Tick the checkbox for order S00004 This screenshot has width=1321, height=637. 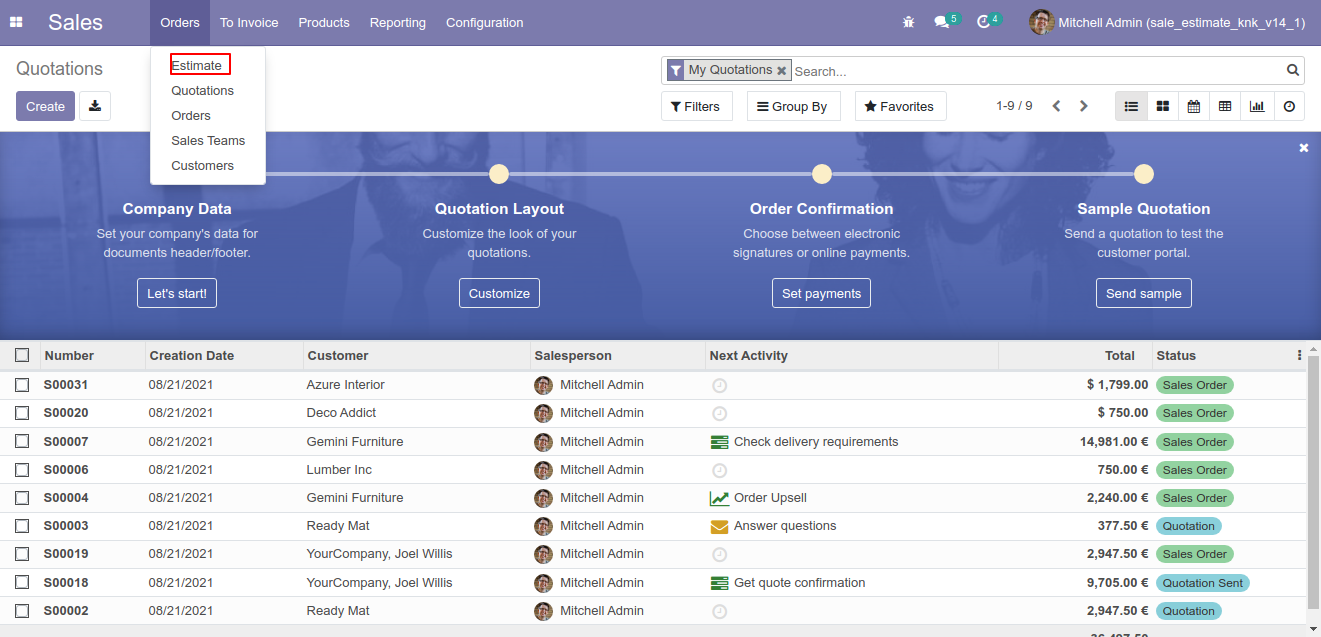[x=22, y=498]
